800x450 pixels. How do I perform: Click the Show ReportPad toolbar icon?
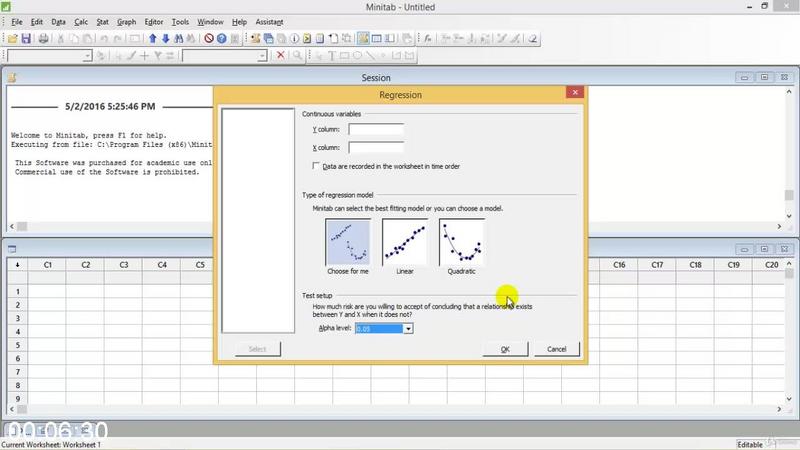coord(320,39)
